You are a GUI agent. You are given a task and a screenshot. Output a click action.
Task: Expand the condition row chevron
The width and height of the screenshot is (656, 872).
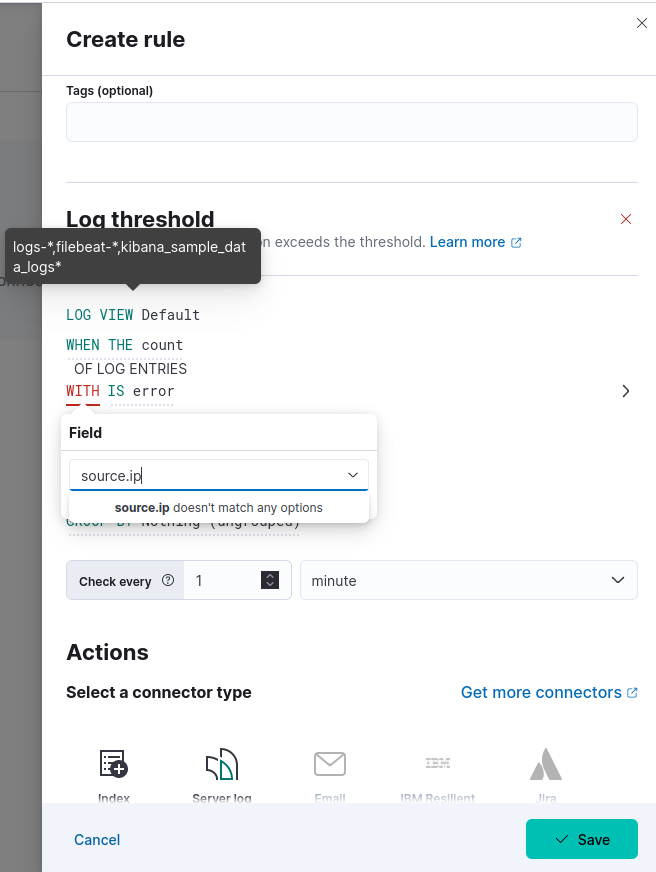click(626, 391)
